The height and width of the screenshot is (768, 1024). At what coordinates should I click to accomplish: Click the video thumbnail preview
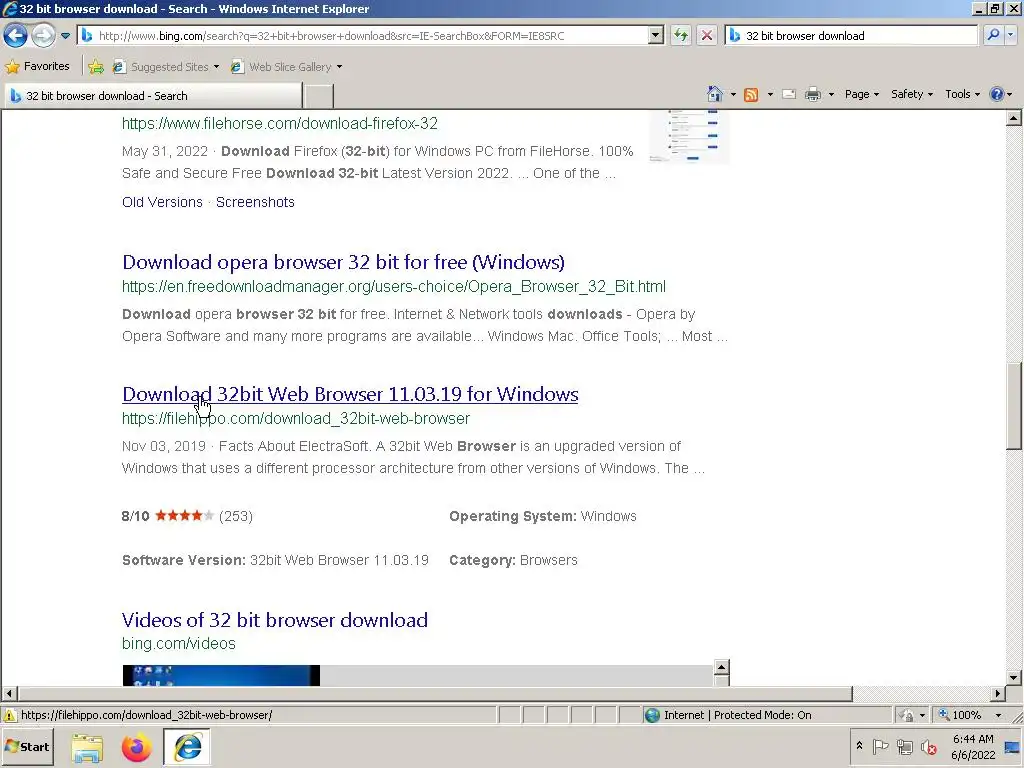221,675
